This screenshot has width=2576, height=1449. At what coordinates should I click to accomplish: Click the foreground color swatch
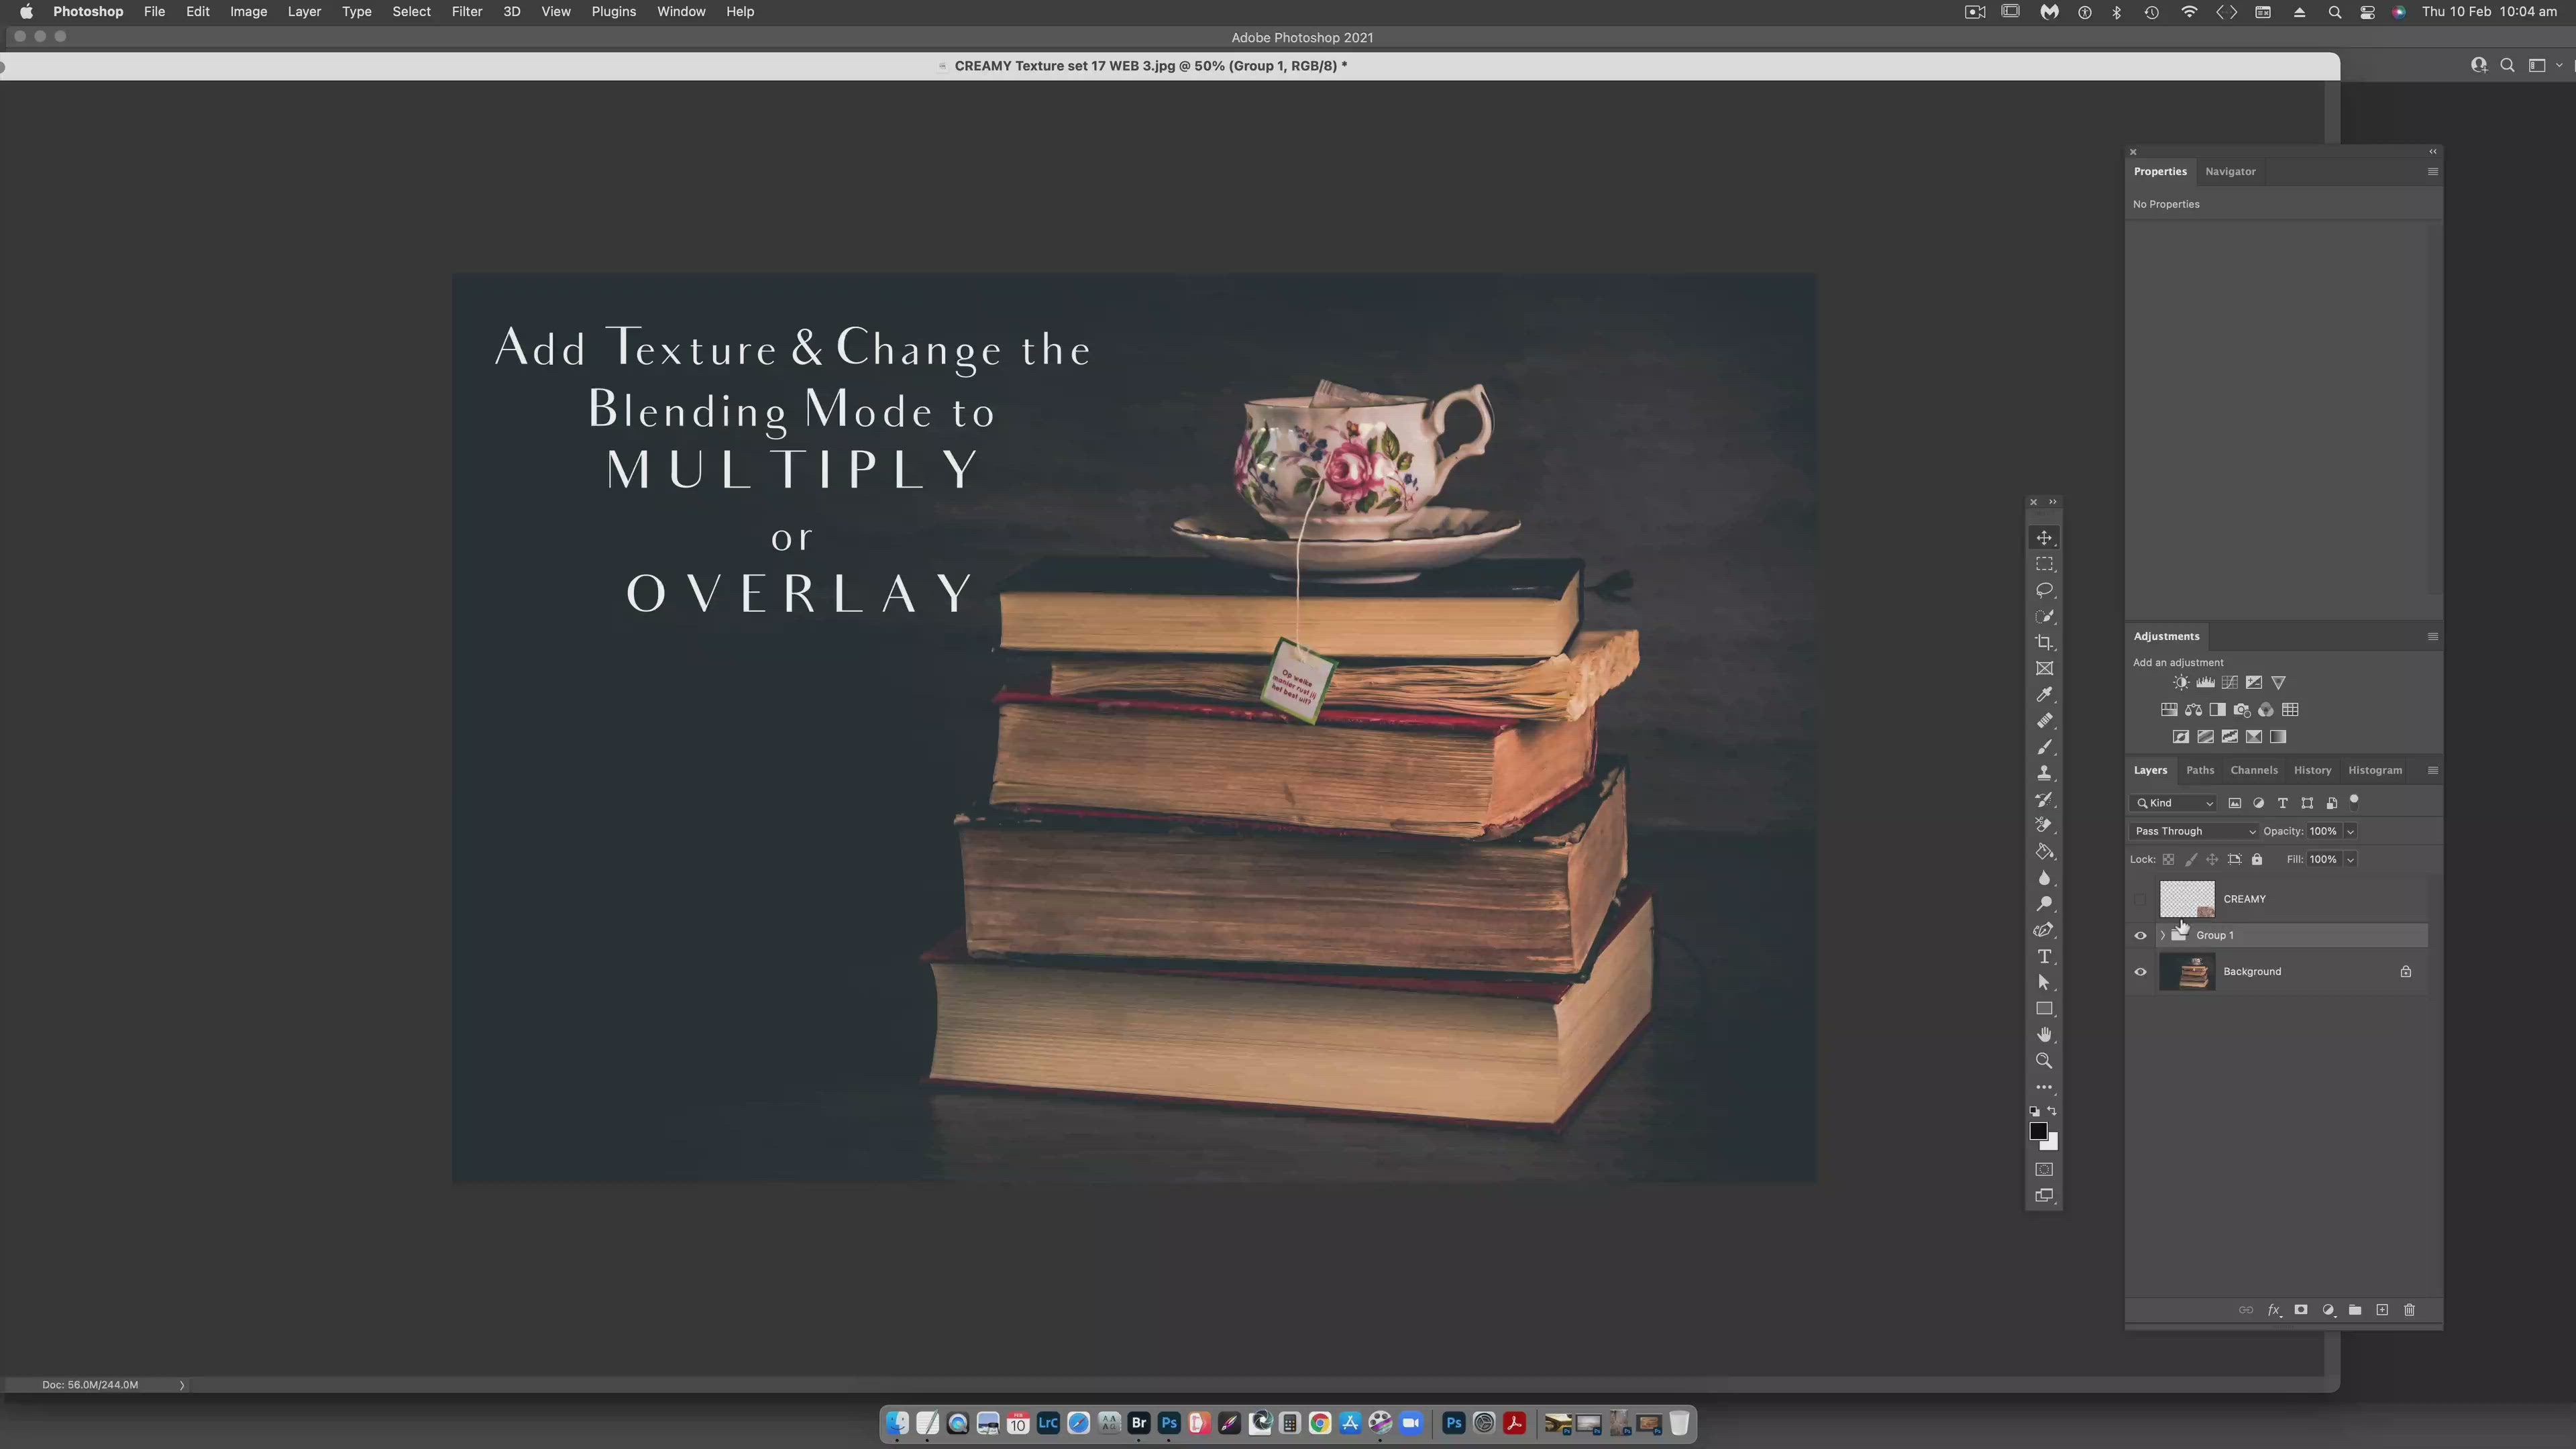[x=2037, y=1131]
